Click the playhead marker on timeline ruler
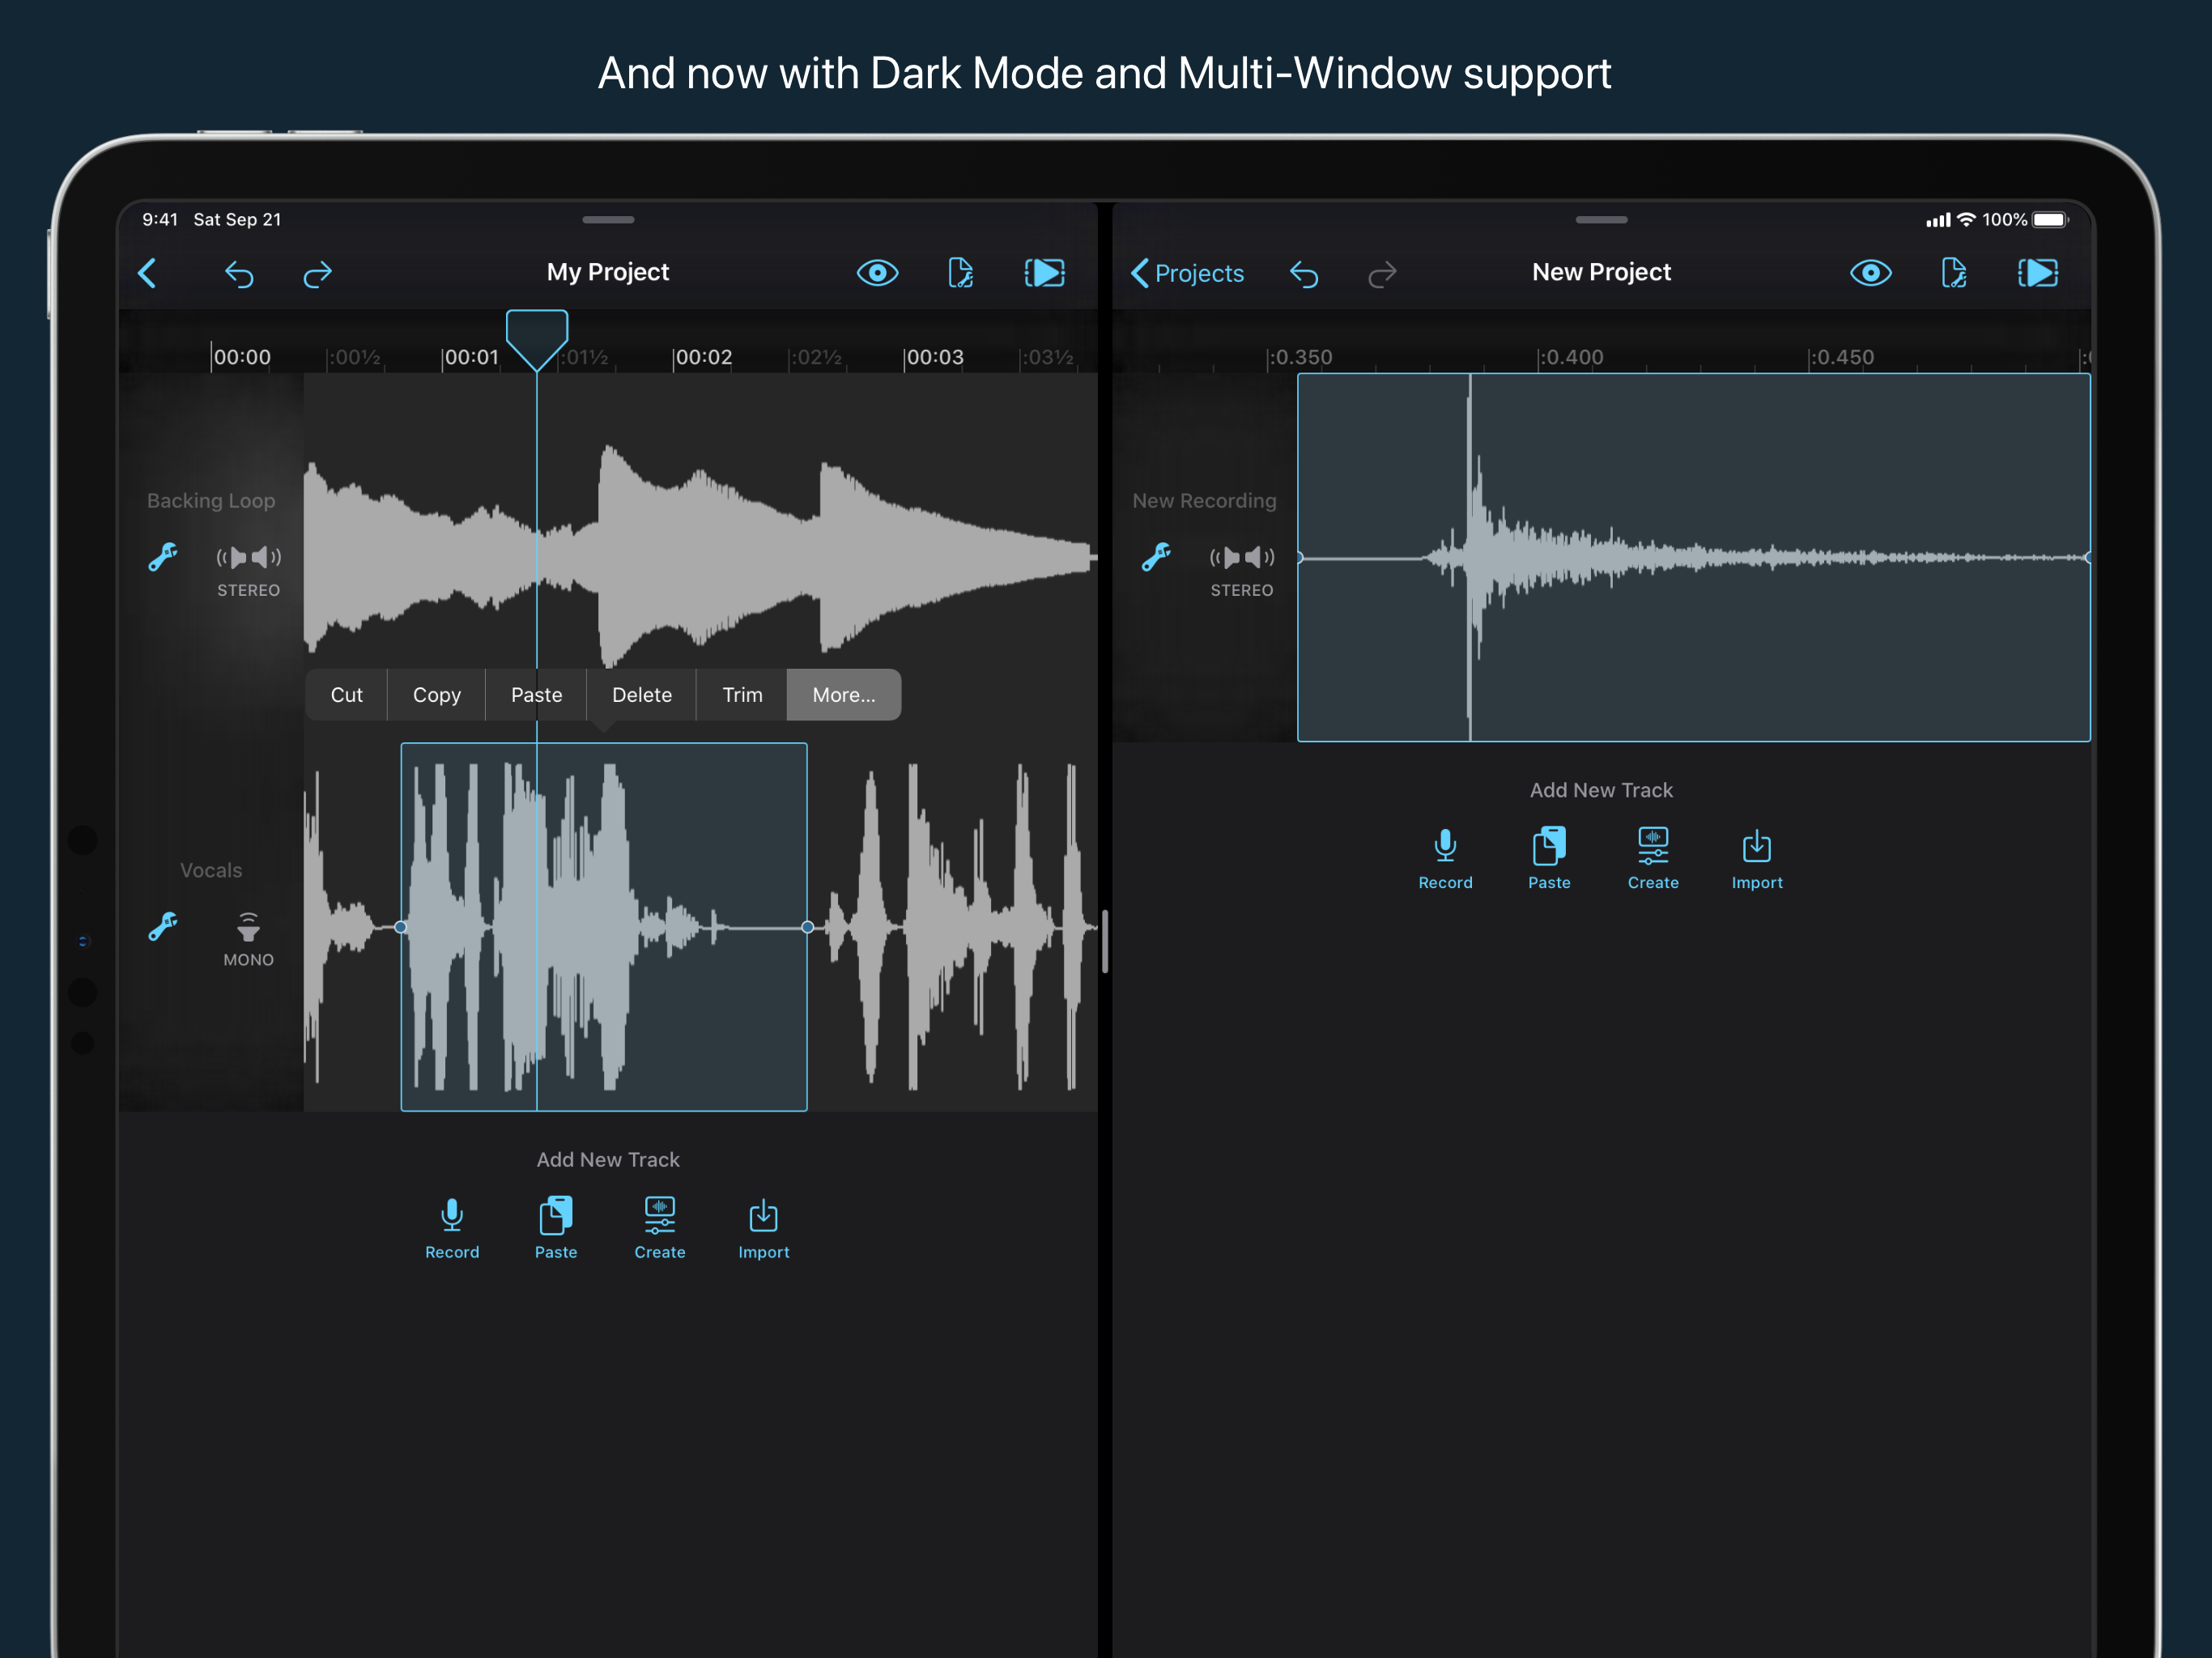Viewport: 2212px width, 1658px height. (537, 336)
